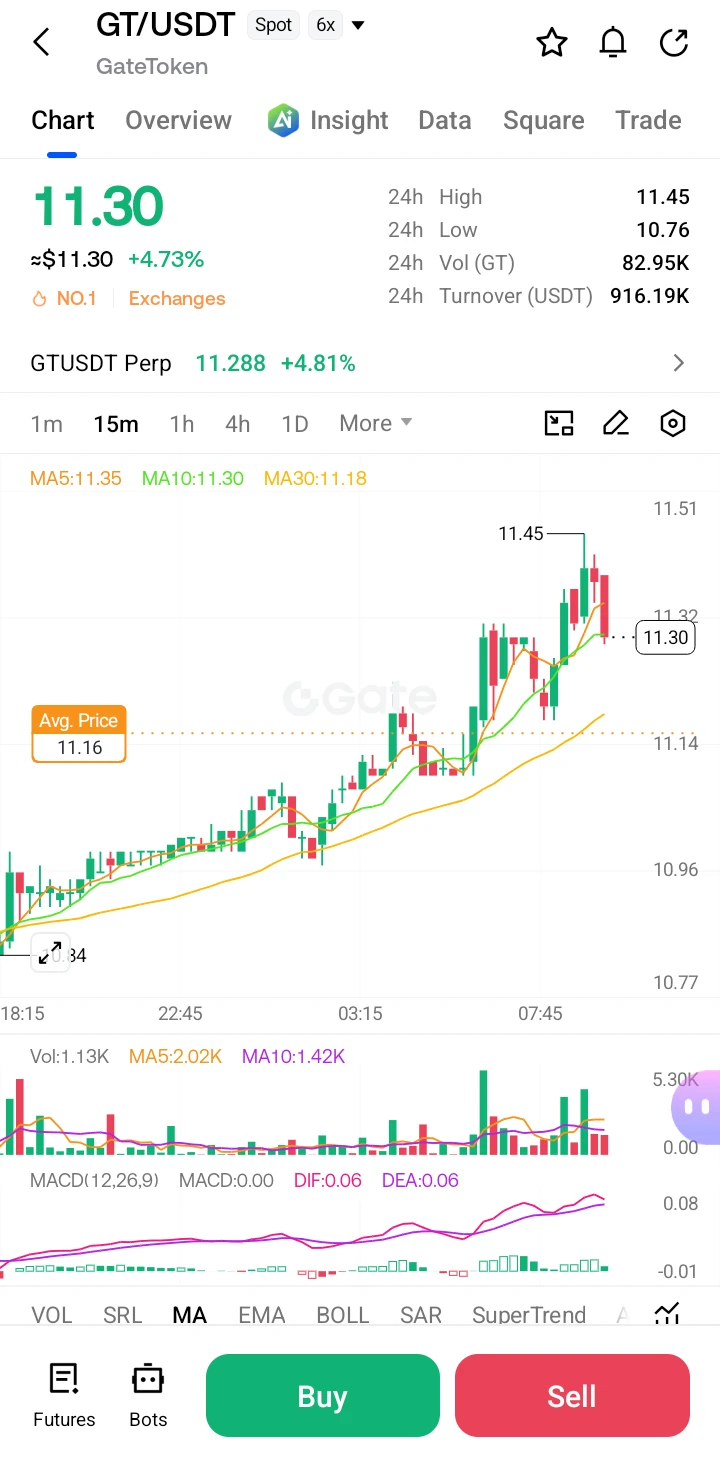Screen dimensions: 720x1467
Task: Open GTUSDT Perp chevron arrow
Action: pos(679,363)
